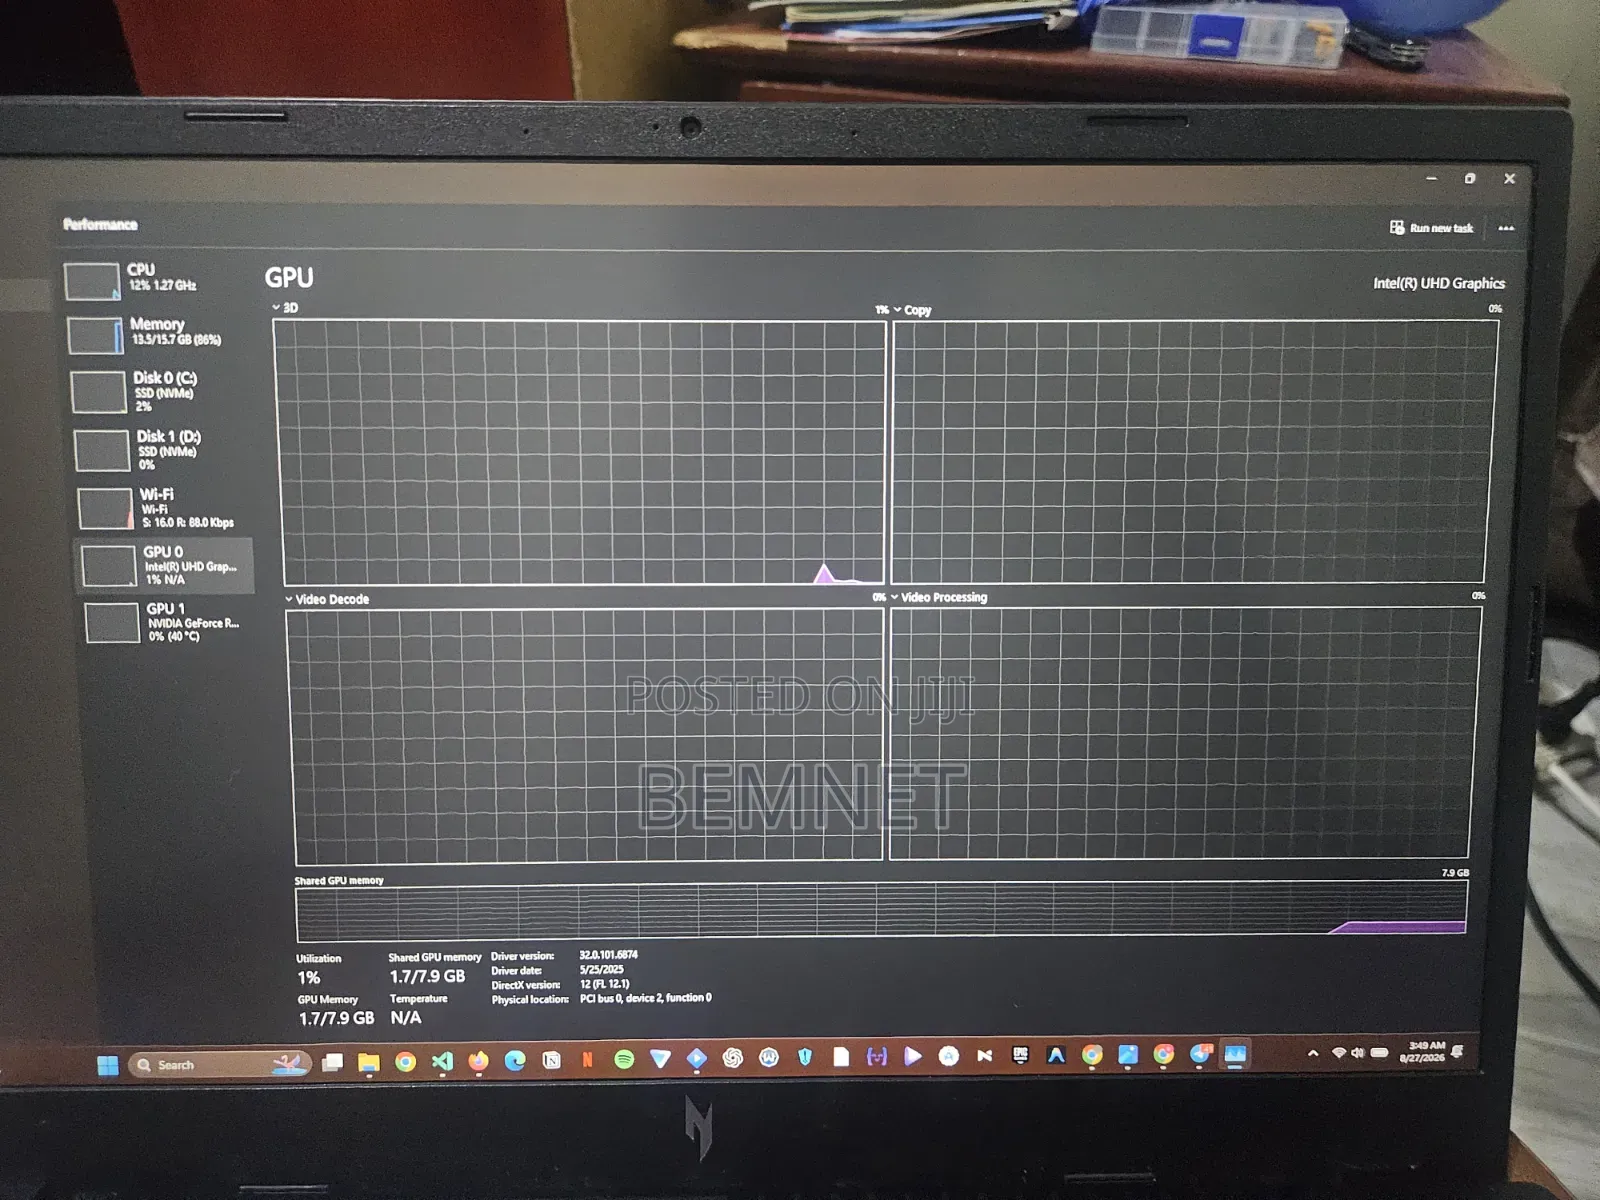
Task: Click the Intel(R) UHD Graphics title
Action: [1439, 284]
